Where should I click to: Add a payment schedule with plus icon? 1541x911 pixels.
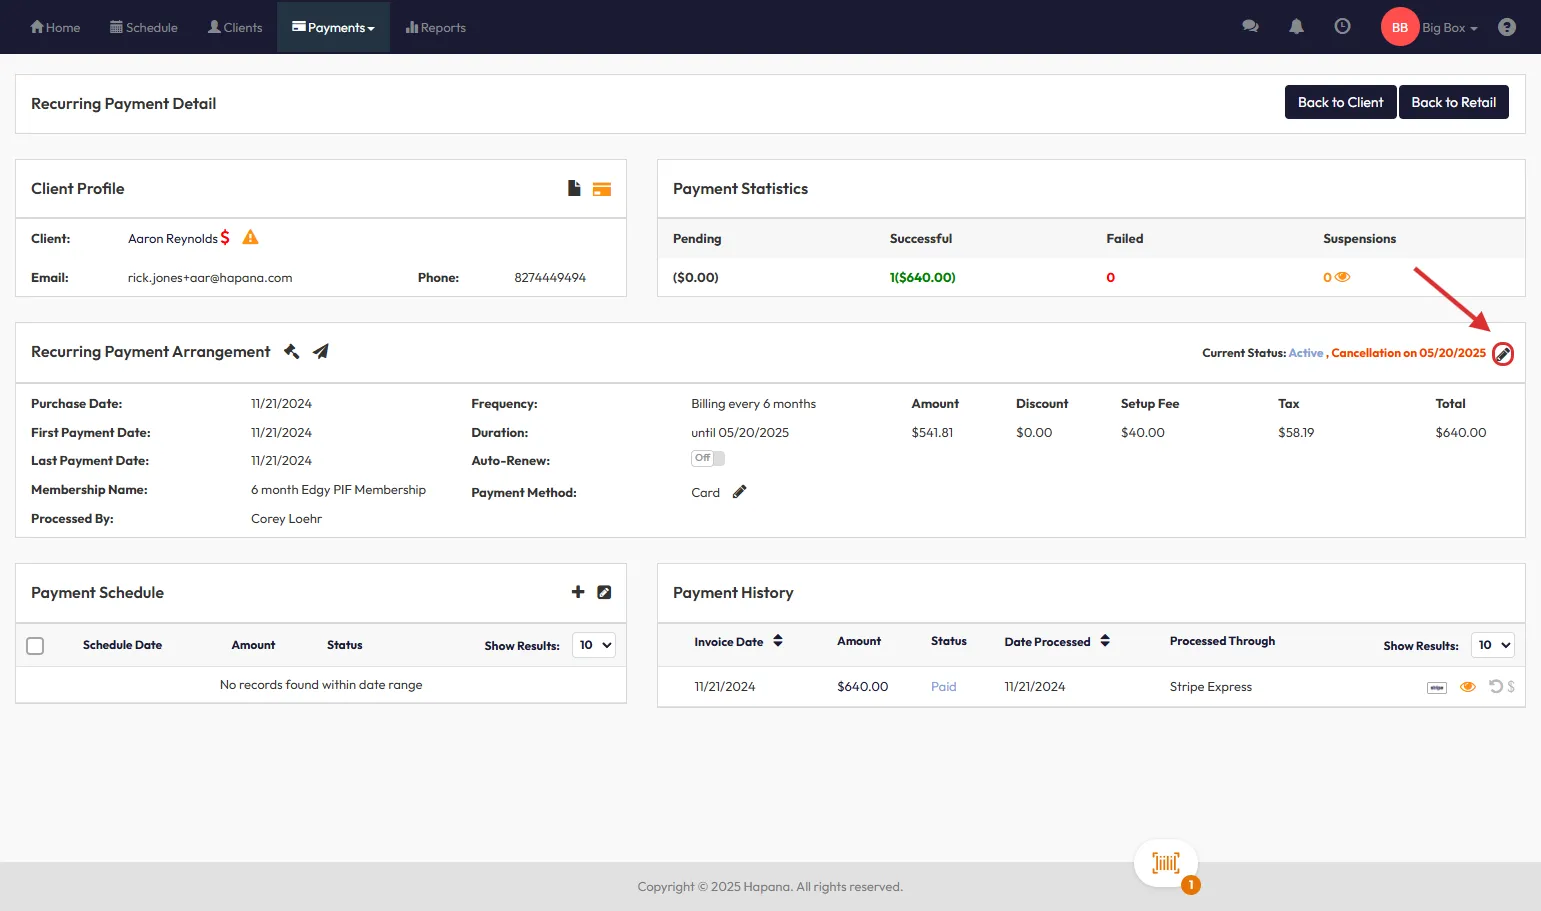577,592
